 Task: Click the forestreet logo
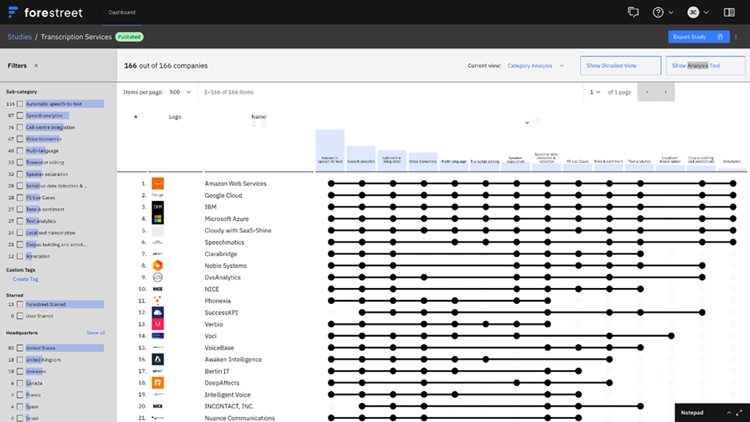[45, 12]
